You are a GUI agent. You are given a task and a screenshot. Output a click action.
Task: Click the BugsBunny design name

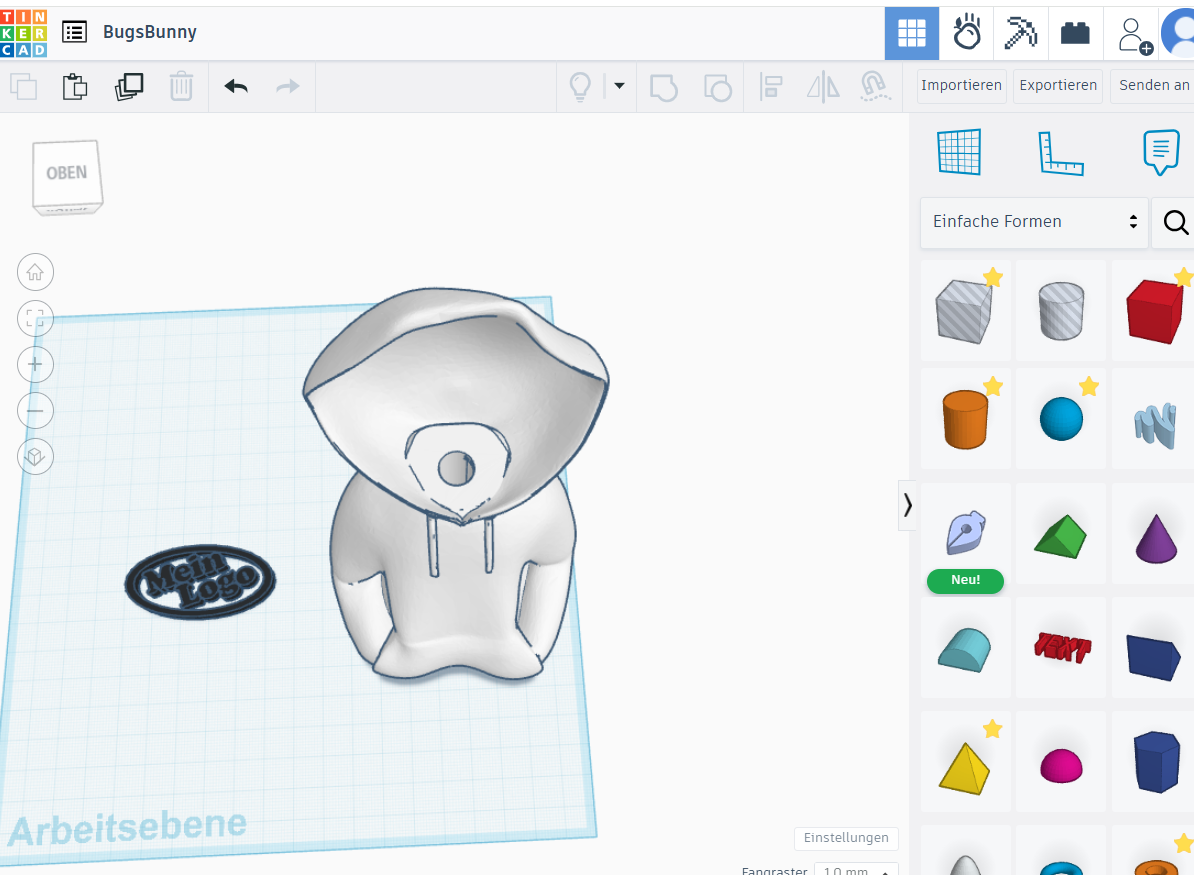[150, 32]
